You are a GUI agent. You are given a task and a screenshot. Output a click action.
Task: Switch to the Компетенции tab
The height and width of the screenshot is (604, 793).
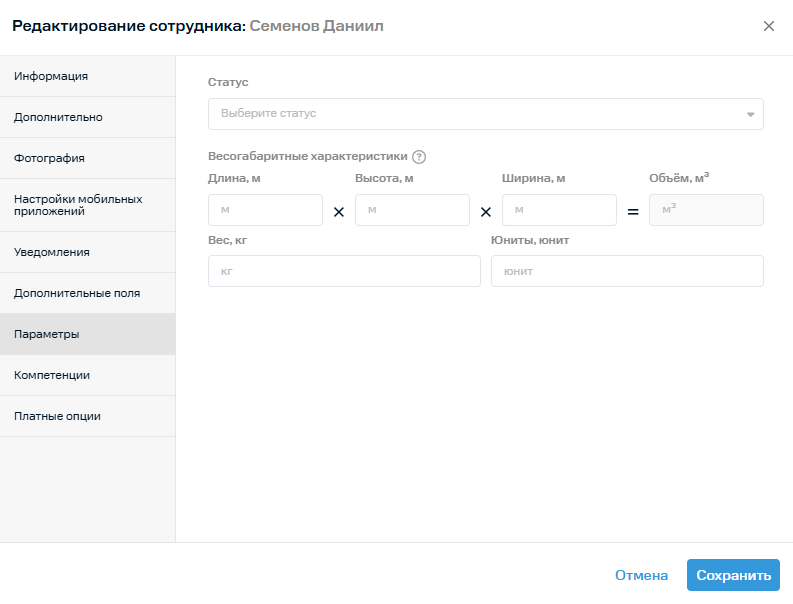(87, 375)
